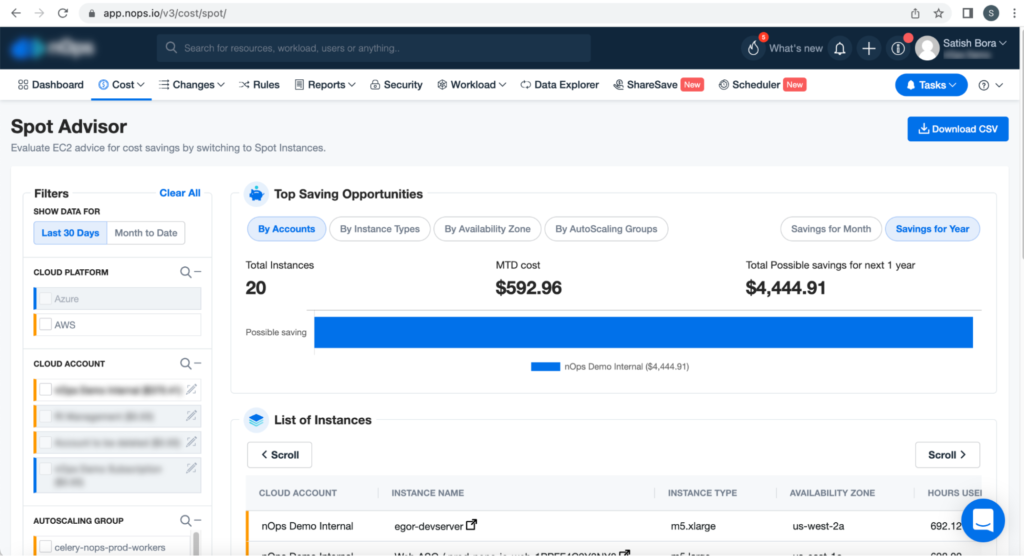Screen dimensions: 1024x556
Task: Check the AWS platform checkbox
Action: (45, 325)
